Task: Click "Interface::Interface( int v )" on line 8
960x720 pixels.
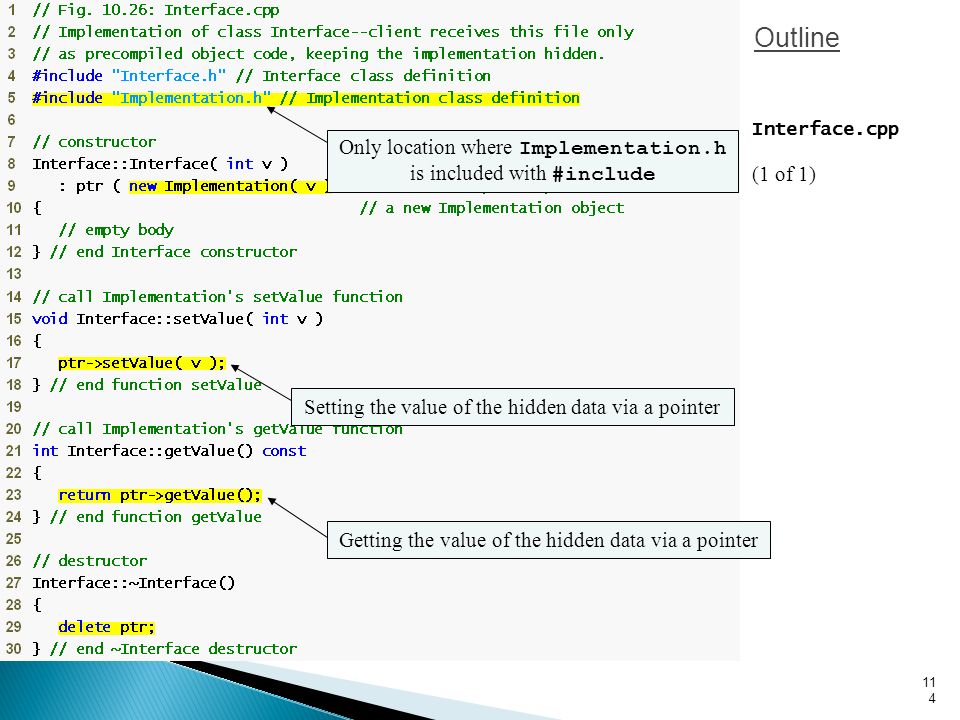Action: [160, 164]
